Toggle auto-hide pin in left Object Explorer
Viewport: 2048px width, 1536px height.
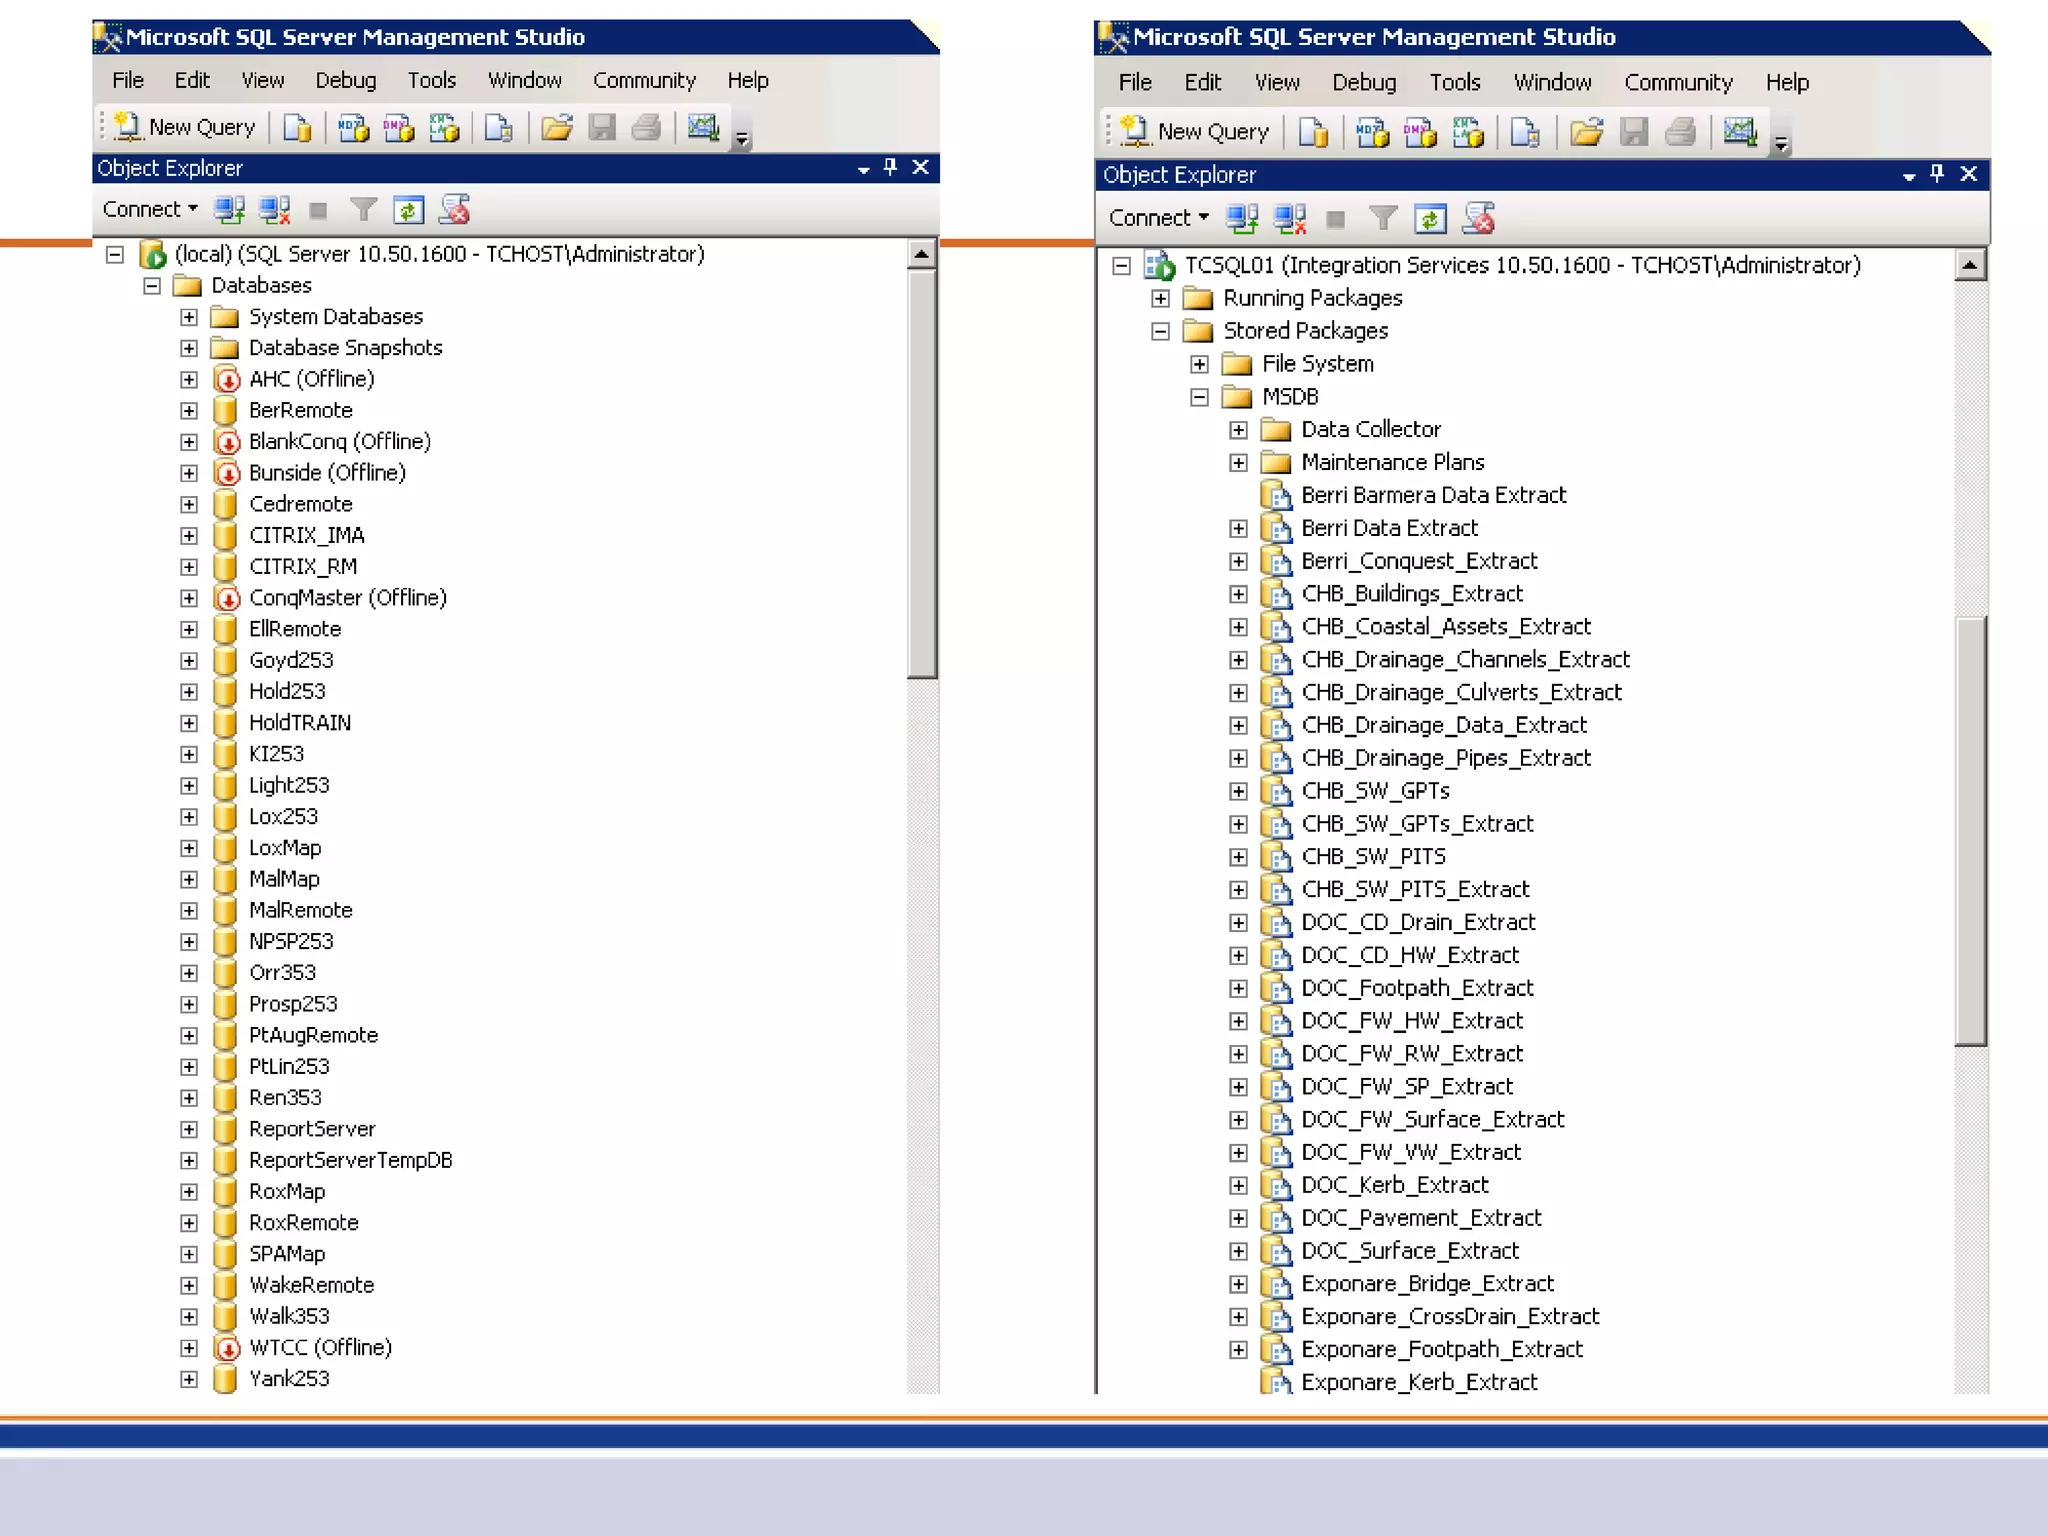tap(890, 168)
